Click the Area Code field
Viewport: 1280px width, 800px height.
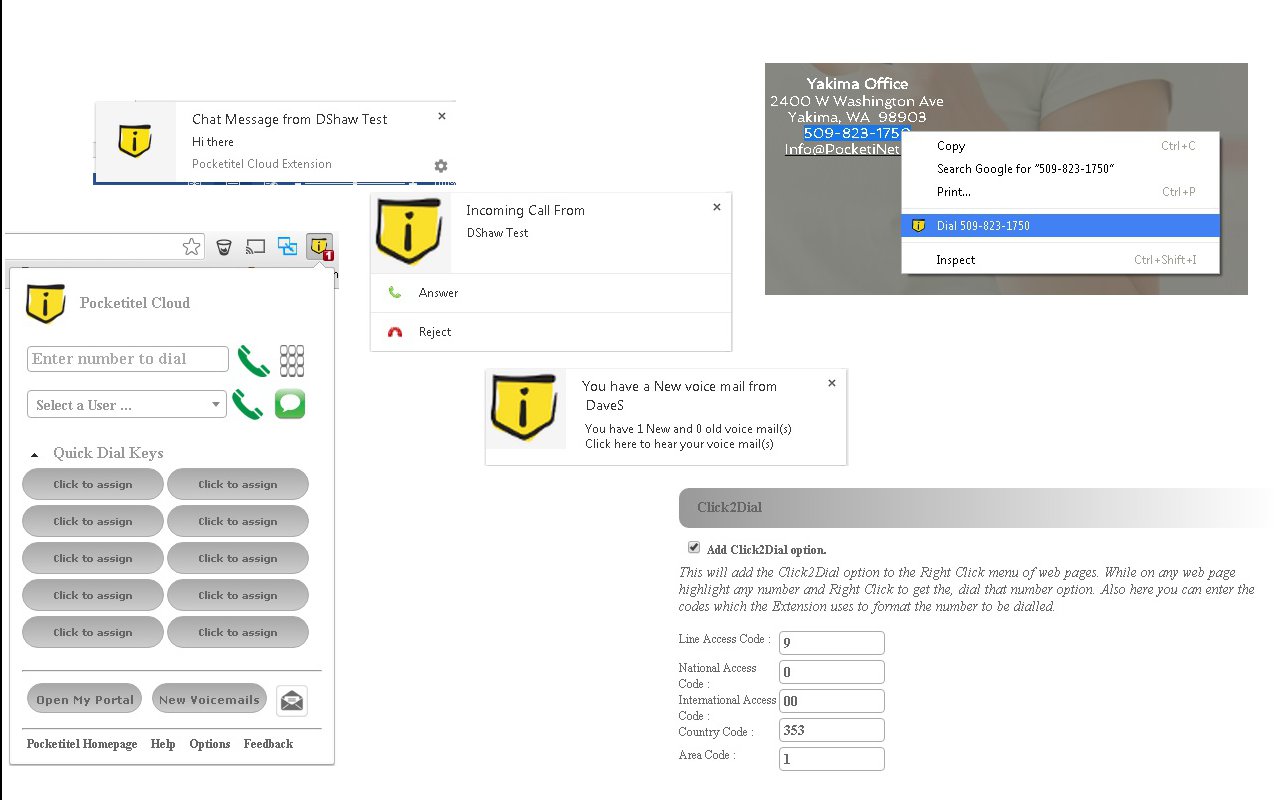pyautogui.click(x=832, y=759)
